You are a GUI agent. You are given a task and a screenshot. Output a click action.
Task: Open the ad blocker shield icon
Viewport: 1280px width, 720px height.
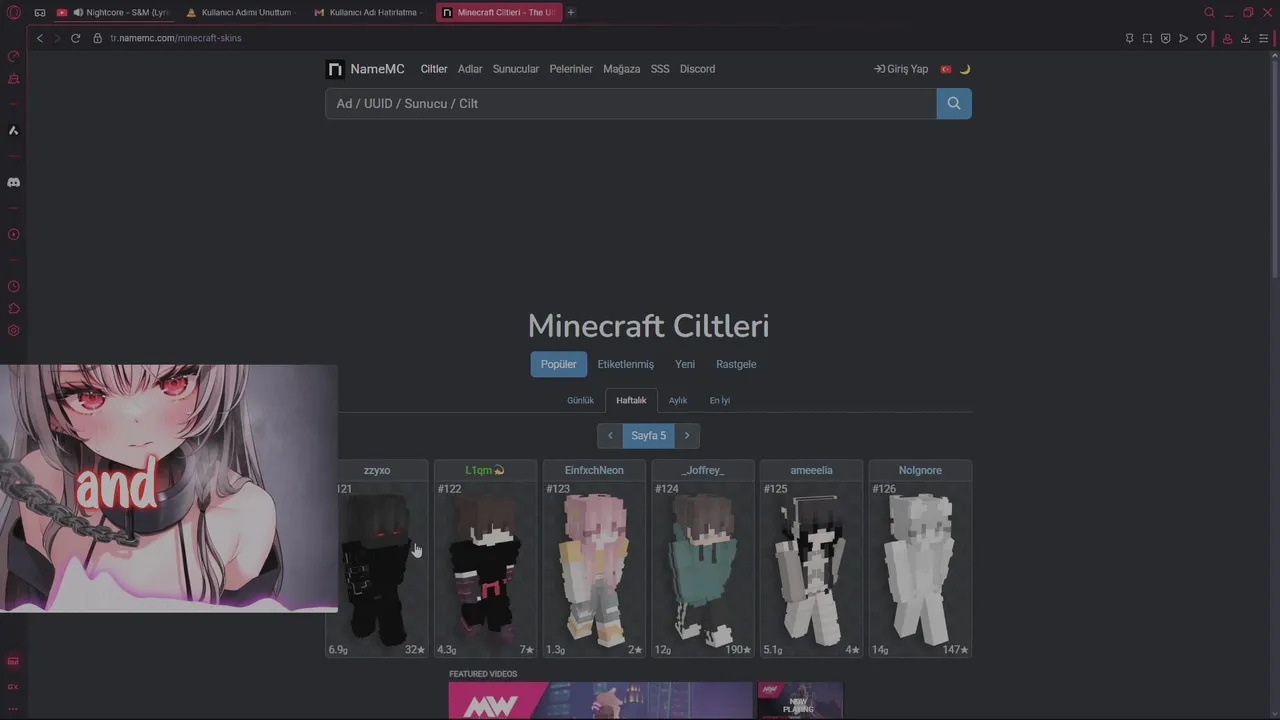pyautogui.click(x=1165, y=38)
